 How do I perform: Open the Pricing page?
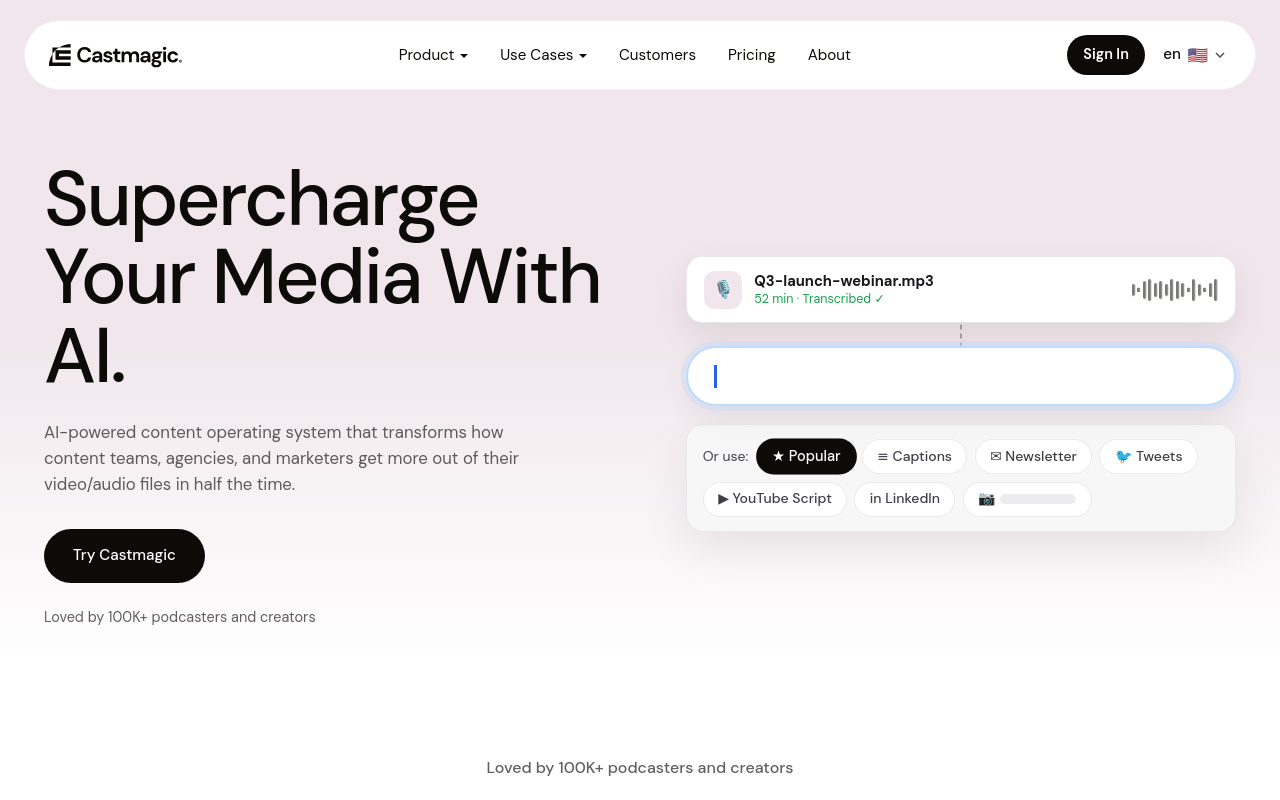[752, 55]
